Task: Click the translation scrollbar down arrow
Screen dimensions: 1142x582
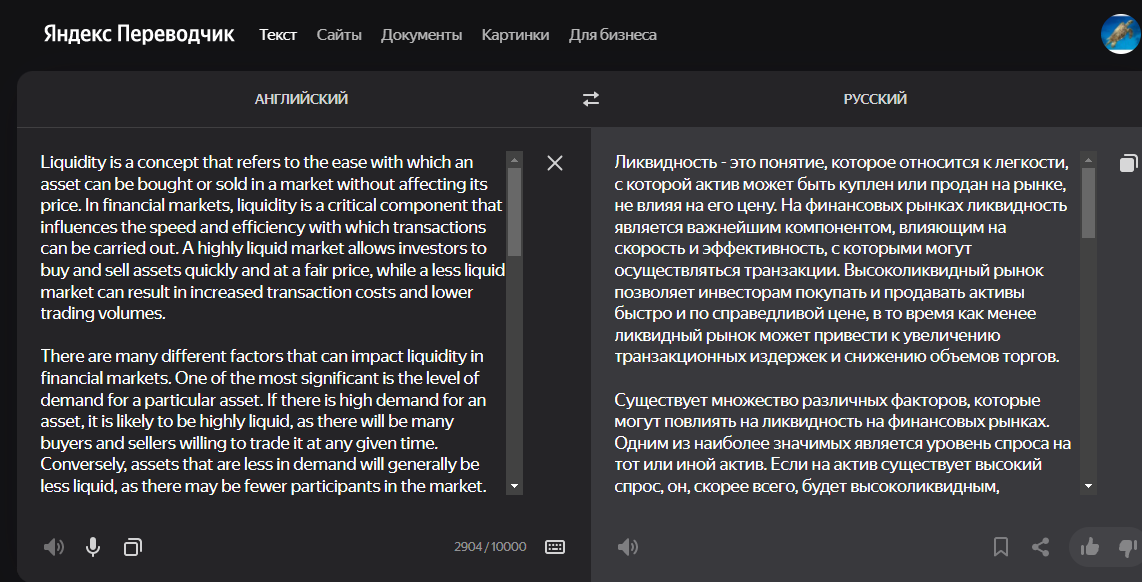Action: point(1089,486)
